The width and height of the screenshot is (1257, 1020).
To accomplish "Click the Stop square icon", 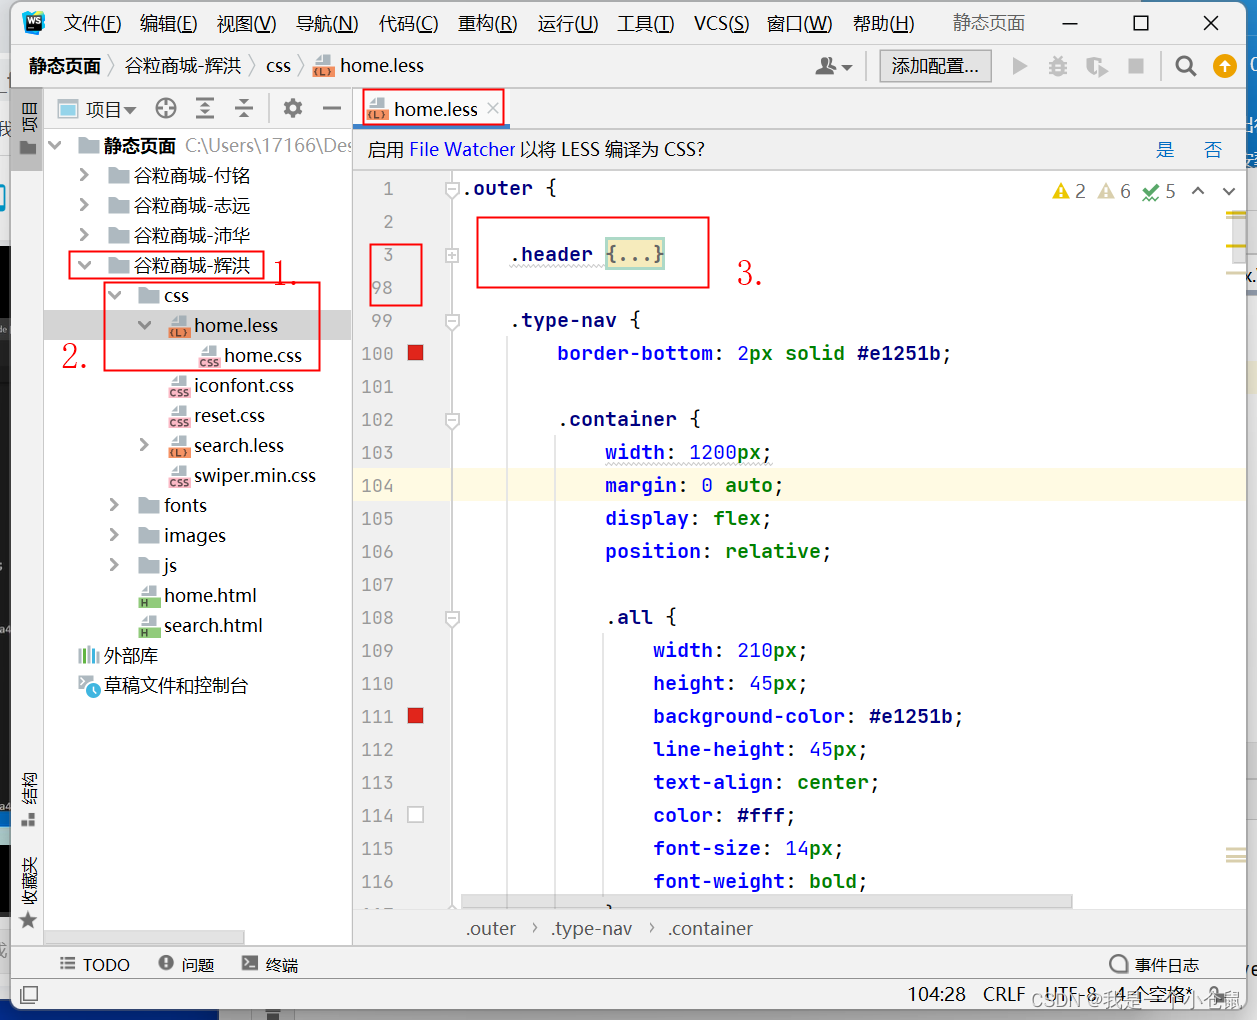I will click(x=1136, y=66).
